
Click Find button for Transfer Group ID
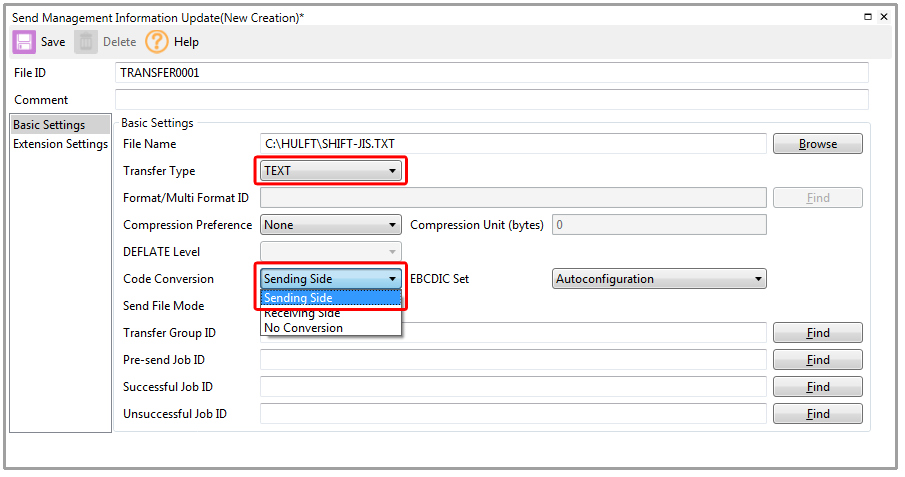pyautogui.click(x=817, y=333)
